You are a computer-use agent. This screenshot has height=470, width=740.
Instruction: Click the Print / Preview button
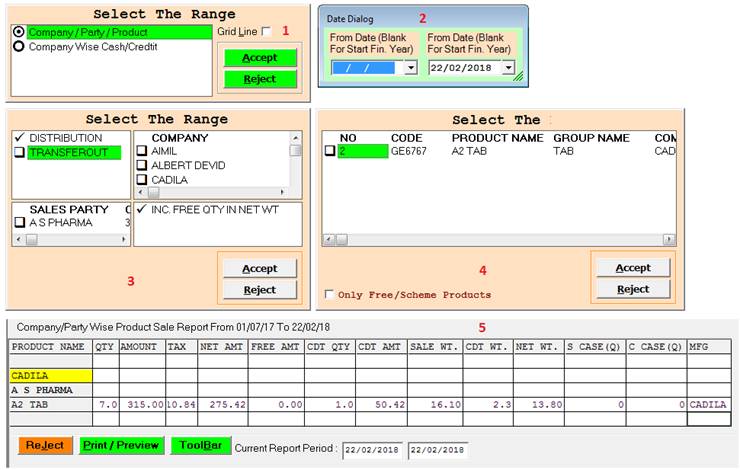pos(122,445)
